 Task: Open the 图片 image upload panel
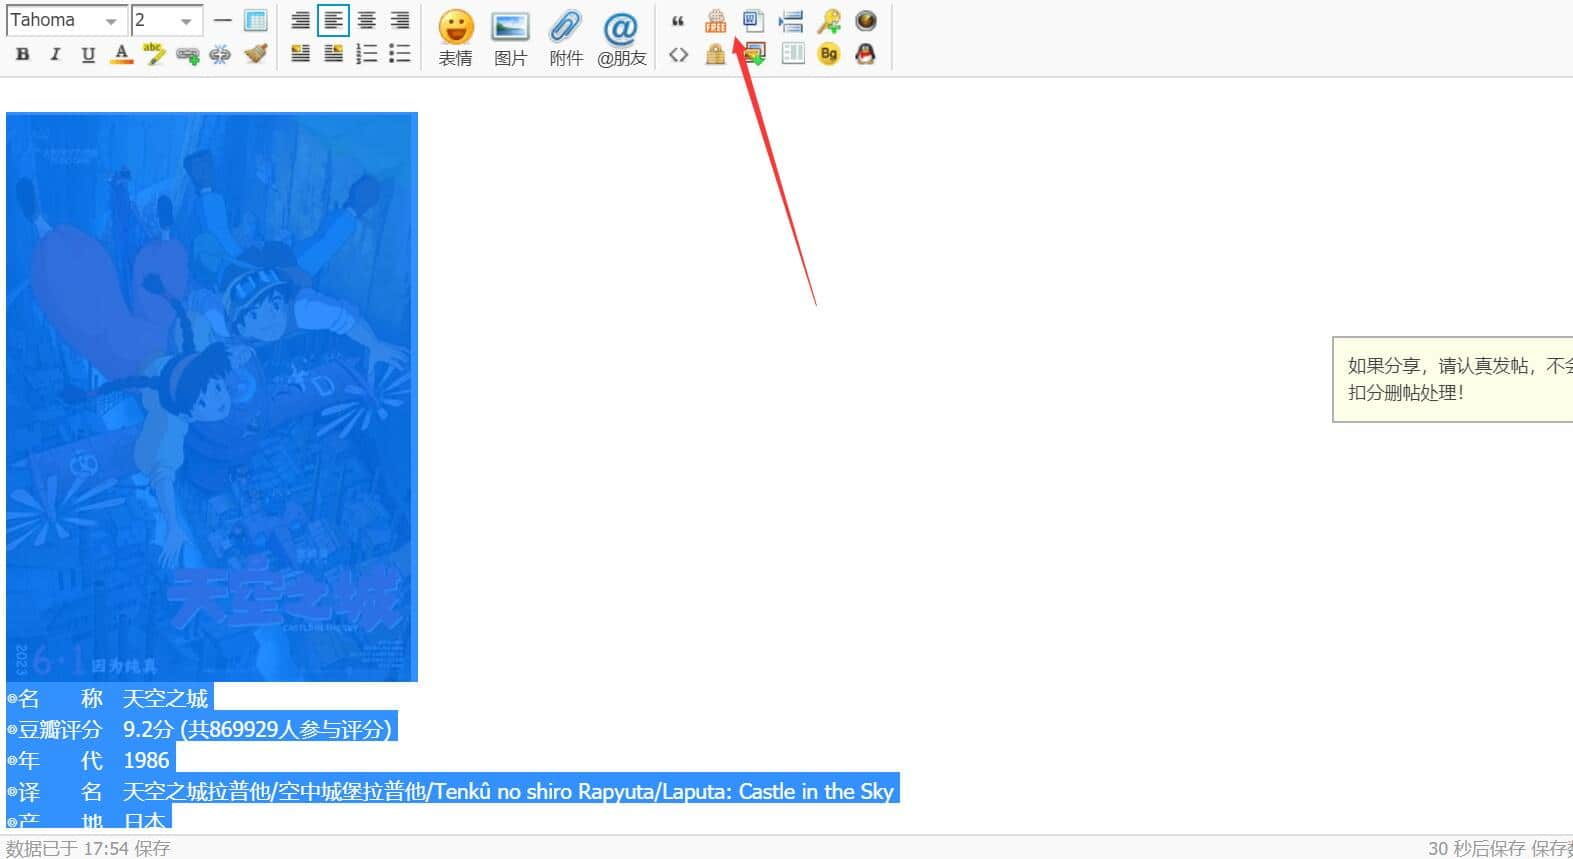tap(510, 38)
